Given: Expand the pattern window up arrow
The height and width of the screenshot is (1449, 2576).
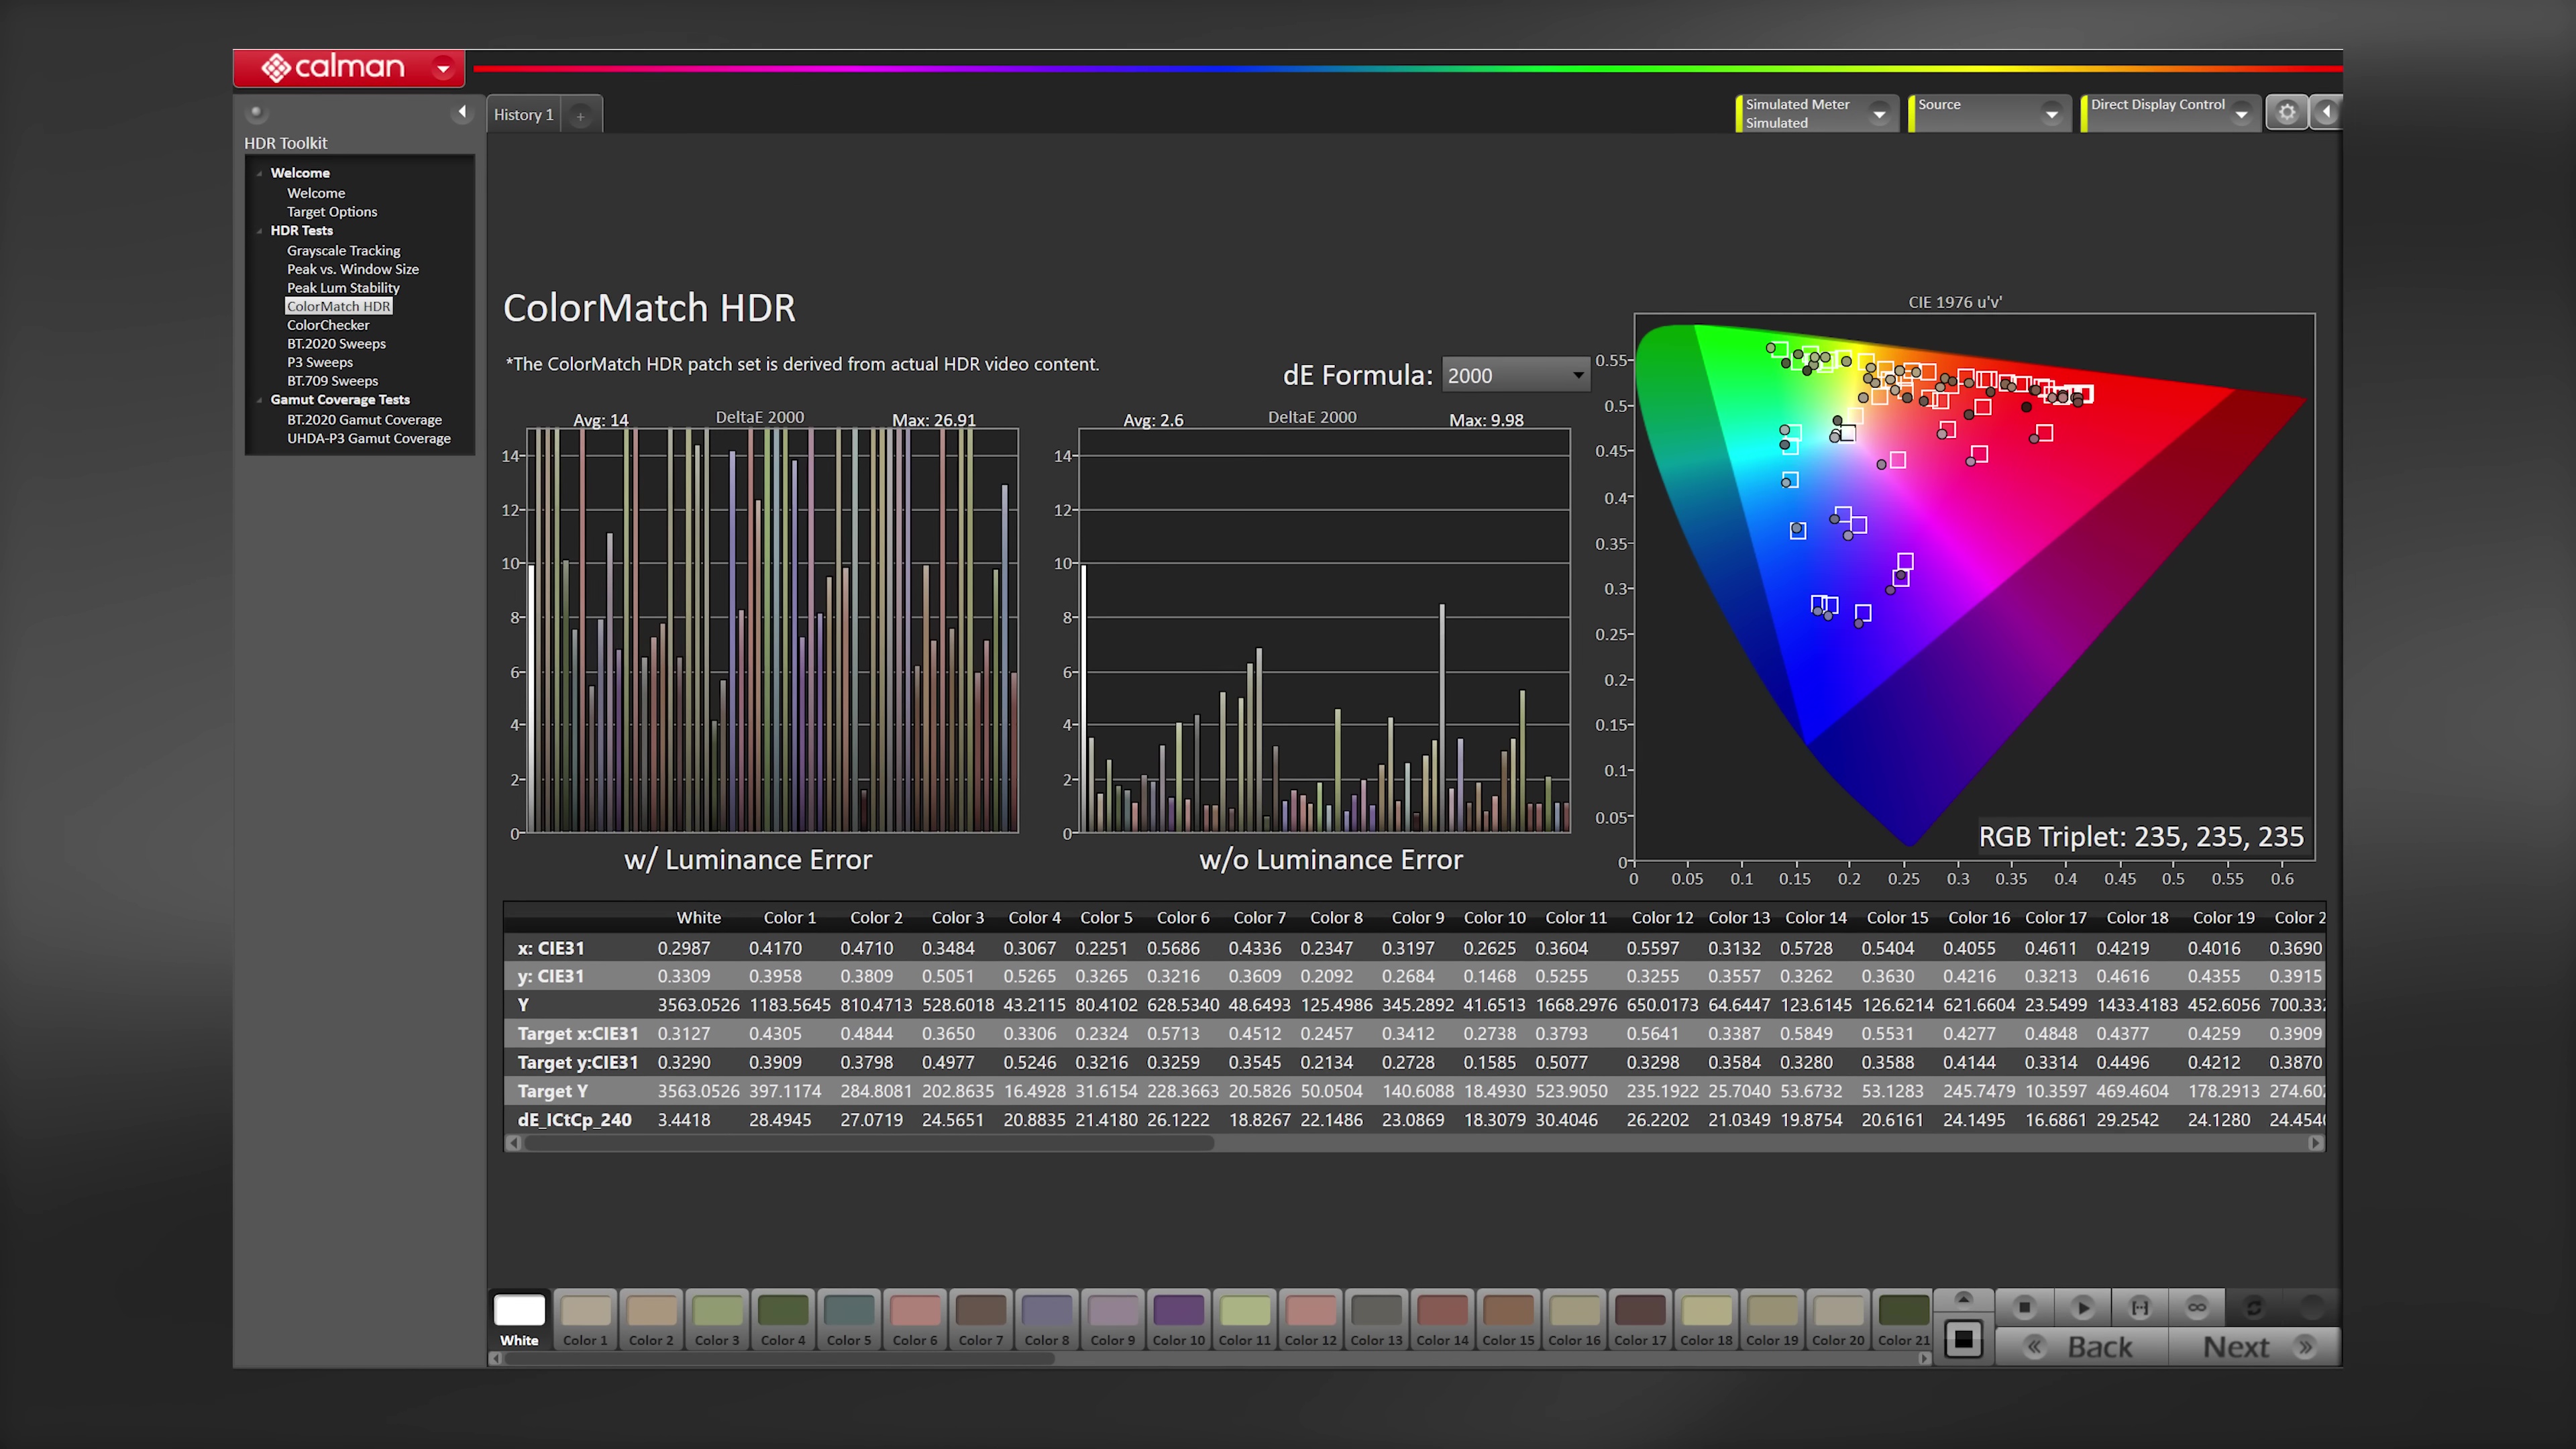Looking at the screenshot, I should (x=1963, y=1299).
